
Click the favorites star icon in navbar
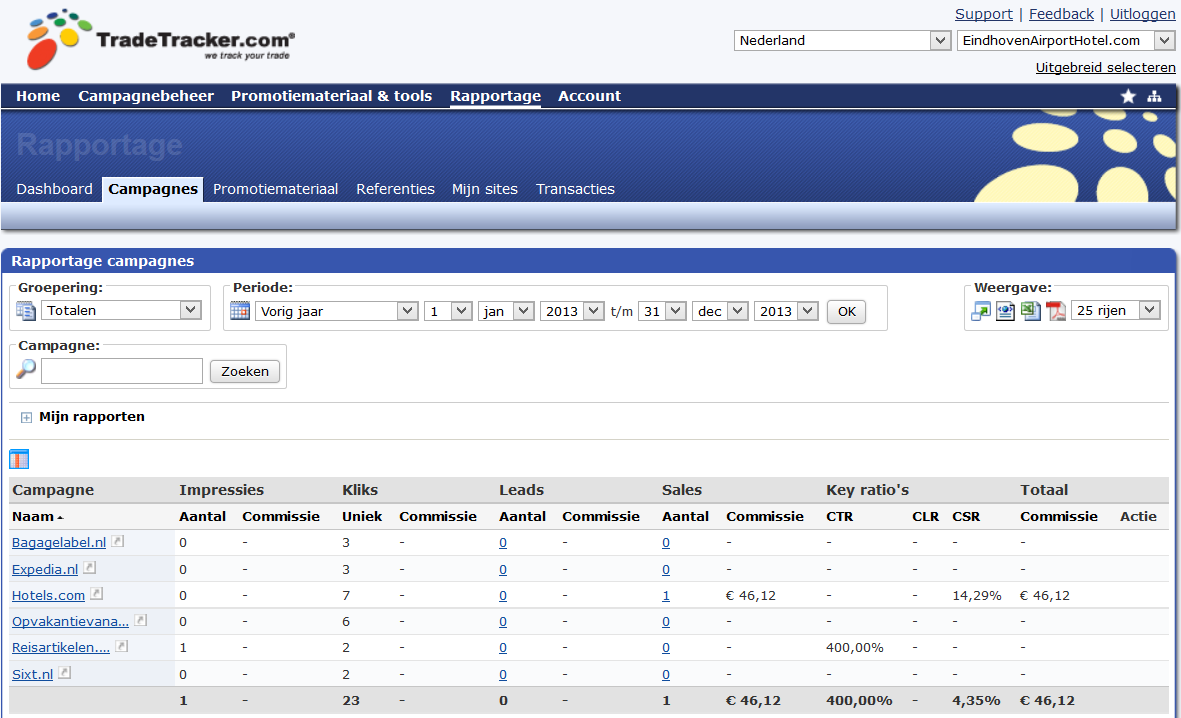pyautogui.click(x=1128, y=96)
